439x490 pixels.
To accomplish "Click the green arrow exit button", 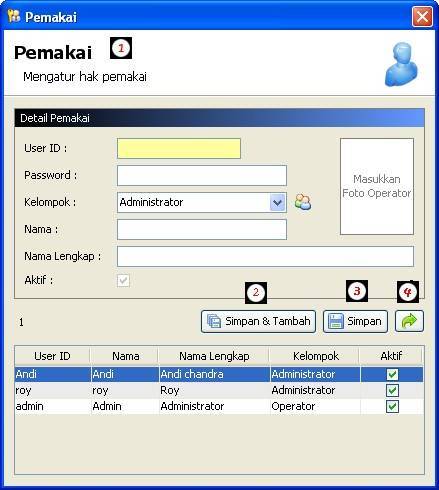I will coord(409,321).
